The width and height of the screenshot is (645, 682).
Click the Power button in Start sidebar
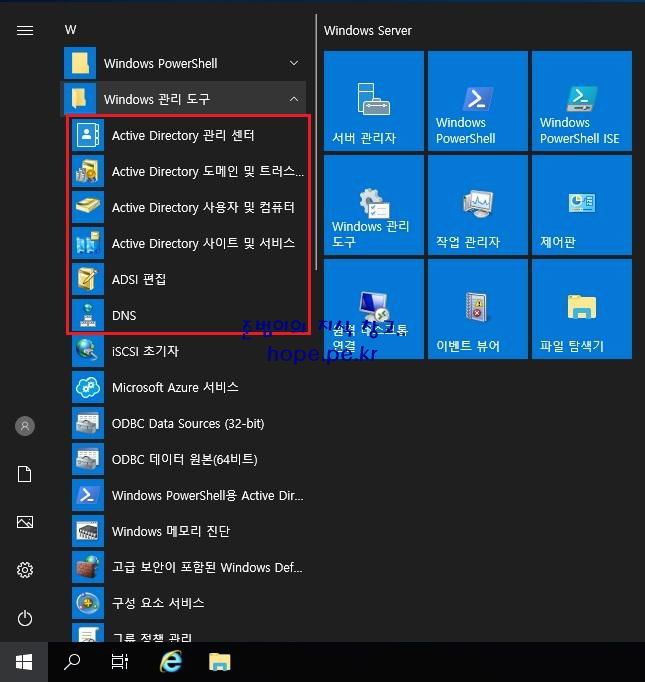tap(25, 618)
